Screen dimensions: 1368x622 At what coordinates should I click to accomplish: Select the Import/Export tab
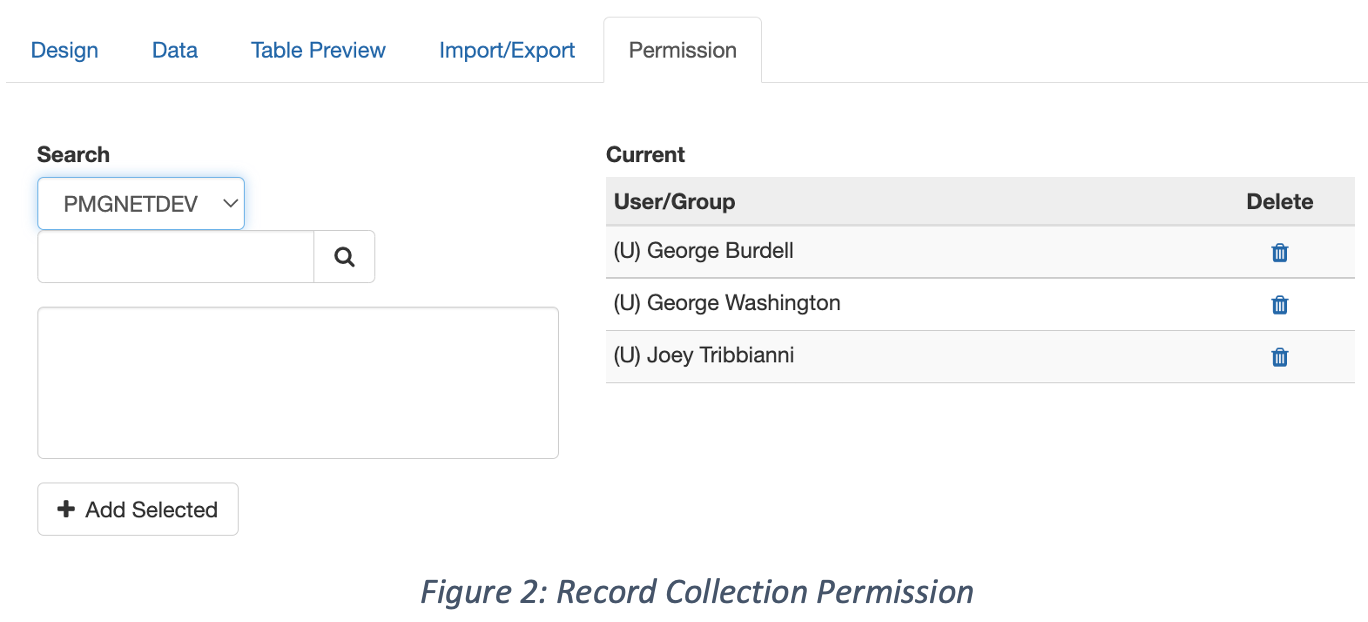[x=507, y=50]
